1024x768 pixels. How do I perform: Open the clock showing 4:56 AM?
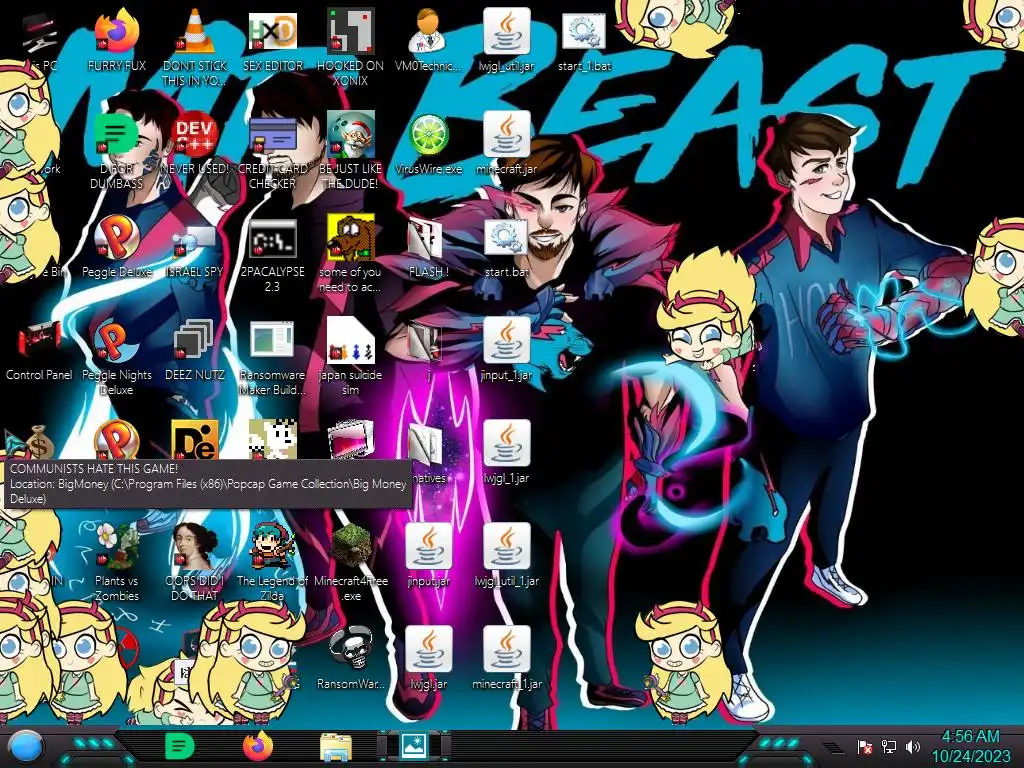[970, 746]
